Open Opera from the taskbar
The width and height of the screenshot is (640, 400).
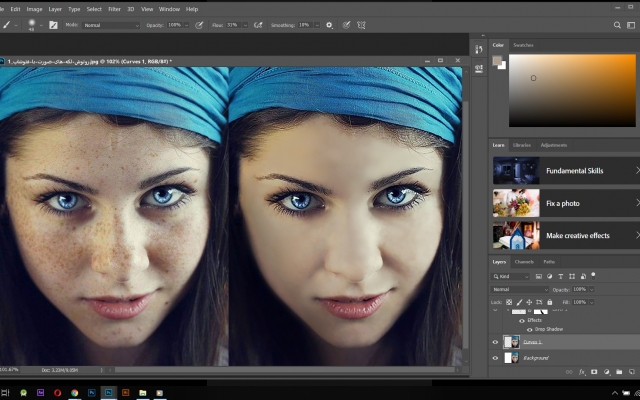click(57, 393)
